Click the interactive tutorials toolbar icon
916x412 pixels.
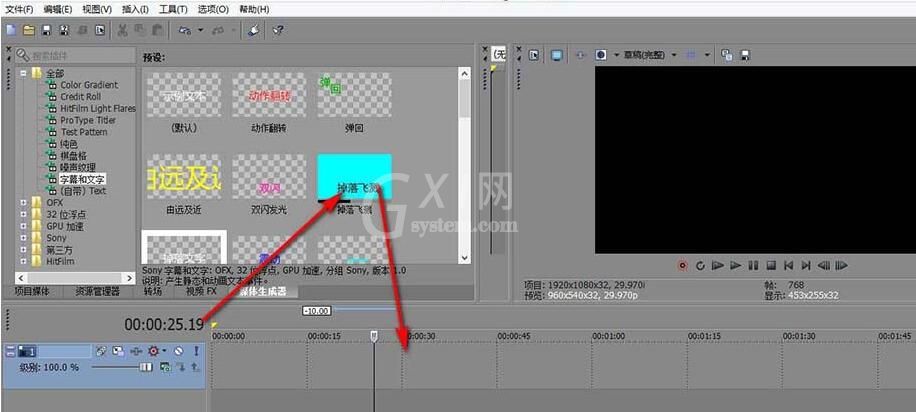tap(254, 30)
